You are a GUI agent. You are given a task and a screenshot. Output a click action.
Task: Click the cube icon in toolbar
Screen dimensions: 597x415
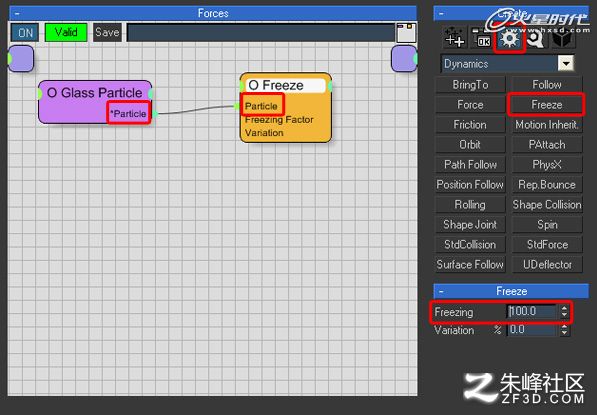563,38
